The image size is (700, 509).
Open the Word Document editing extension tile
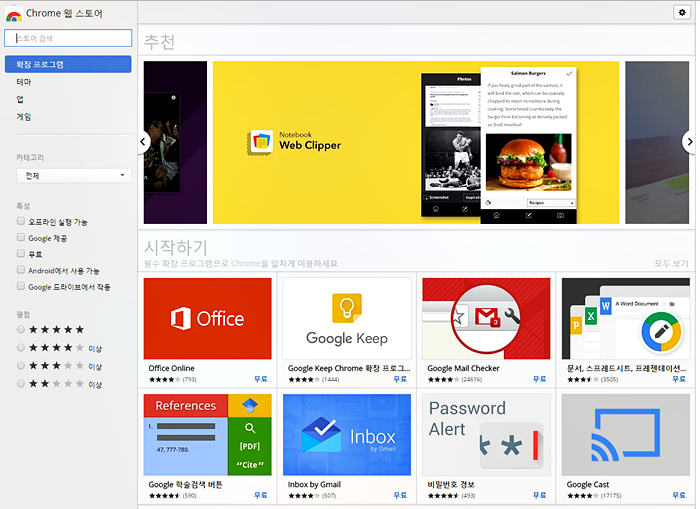coord(625,318)
